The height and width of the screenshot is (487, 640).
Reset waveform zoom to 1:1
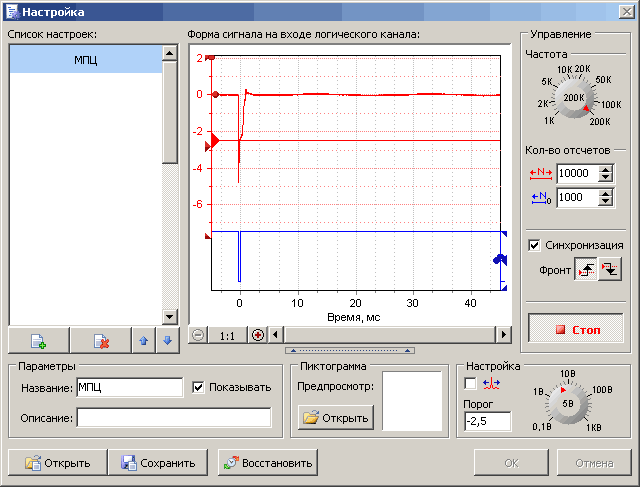pos(228,335)
